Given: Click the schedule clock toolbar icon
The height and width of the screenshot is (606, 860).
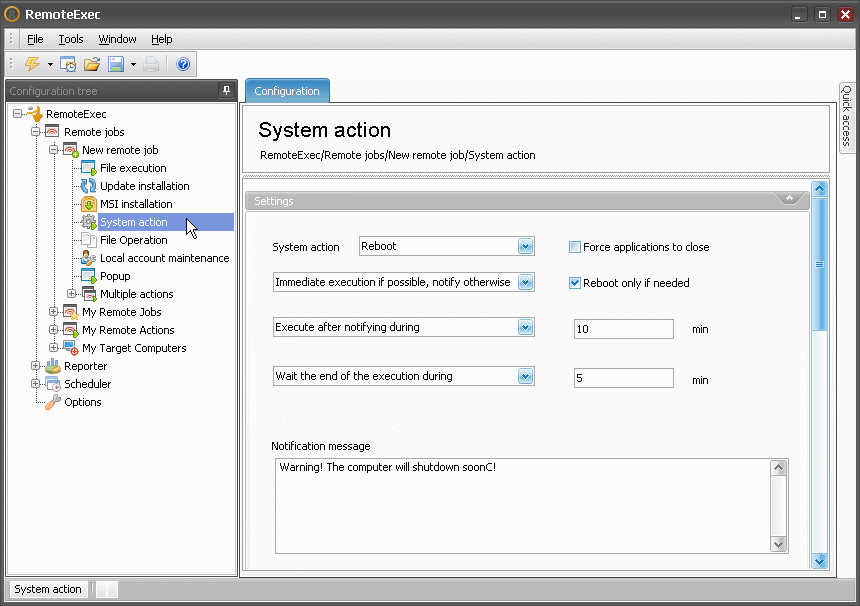Looking at the screenshot, I should pyautogui.click(x=68, y=64).
